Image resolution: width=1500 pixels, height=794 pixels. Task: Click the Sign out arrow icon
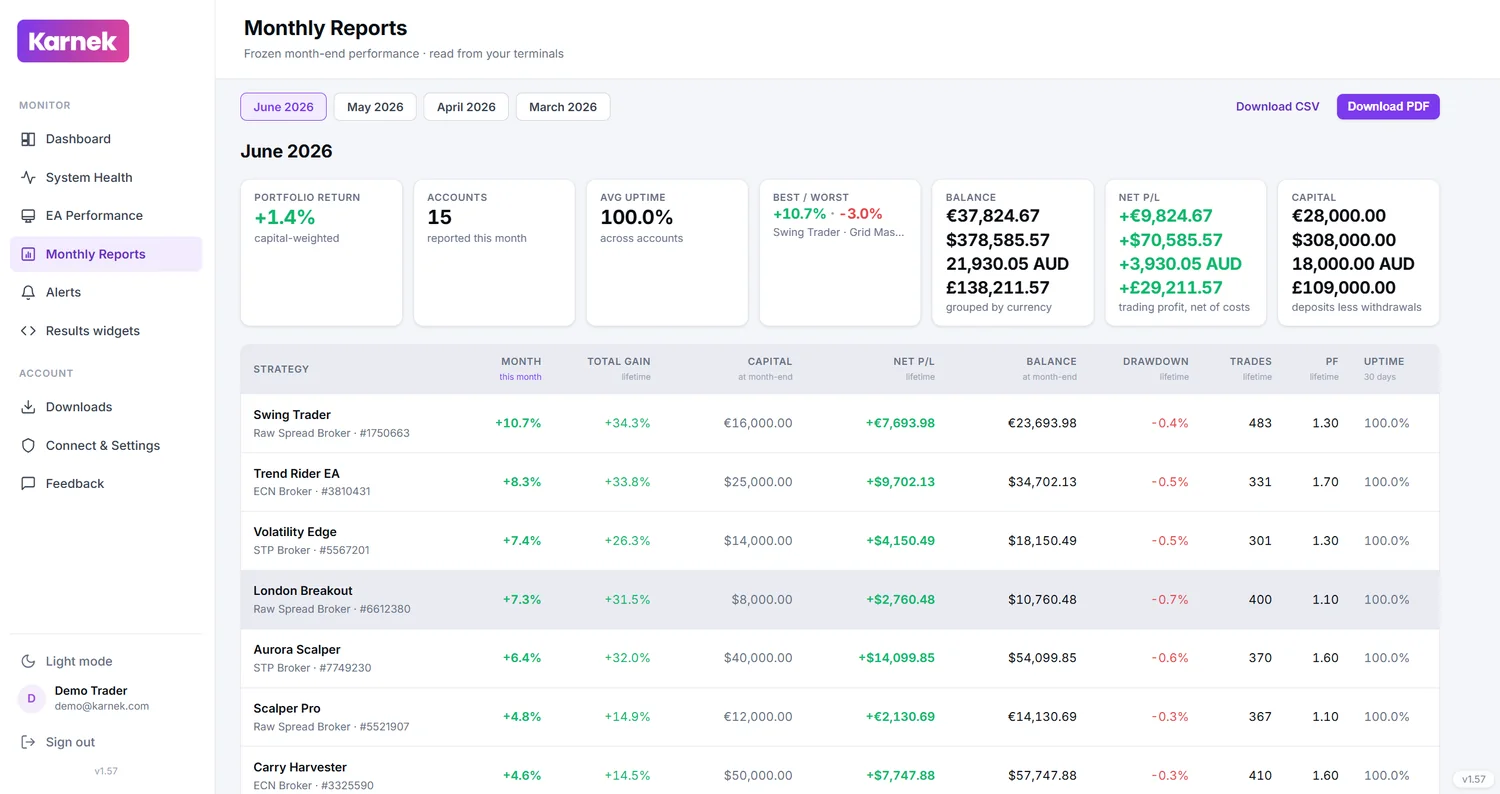coord(28,742)
